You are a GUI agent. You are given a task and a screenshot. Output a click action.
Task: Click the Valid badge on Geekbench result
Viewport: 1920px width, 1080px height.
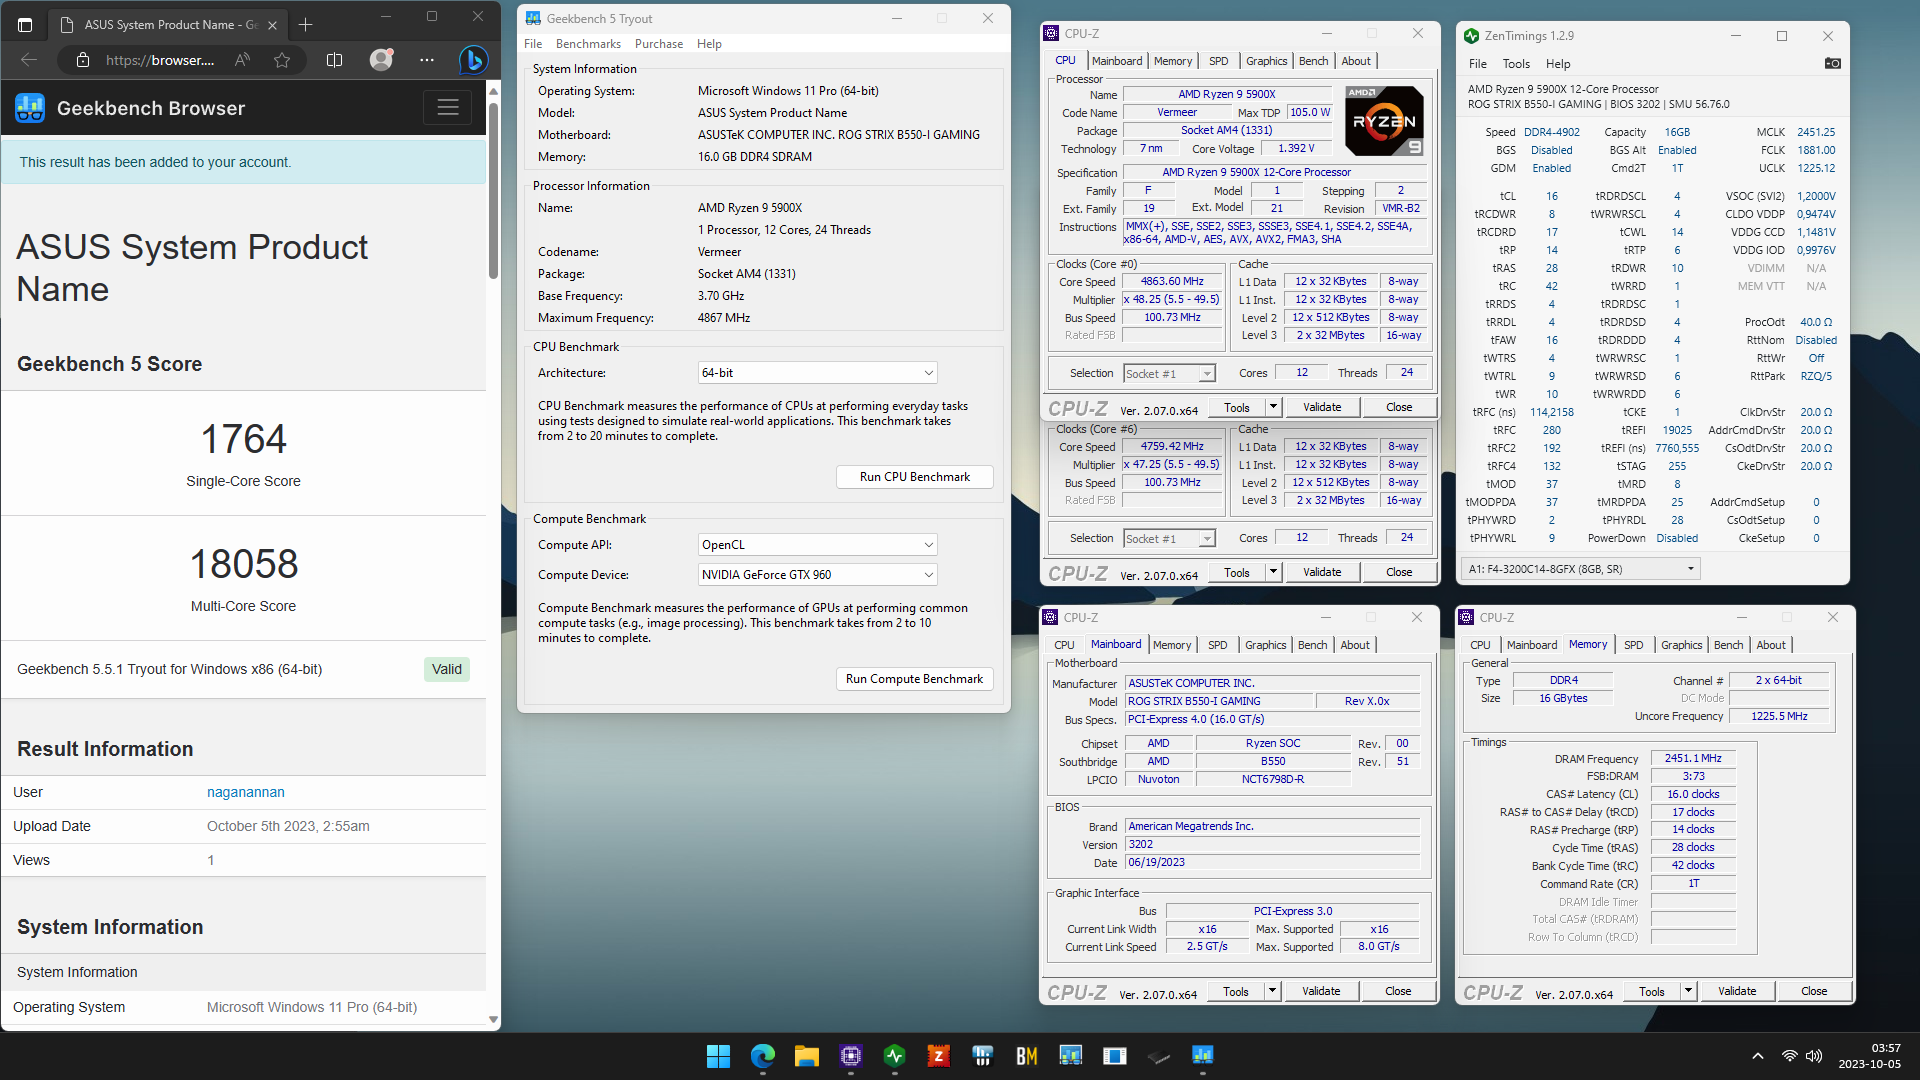(x=447, y=669)
